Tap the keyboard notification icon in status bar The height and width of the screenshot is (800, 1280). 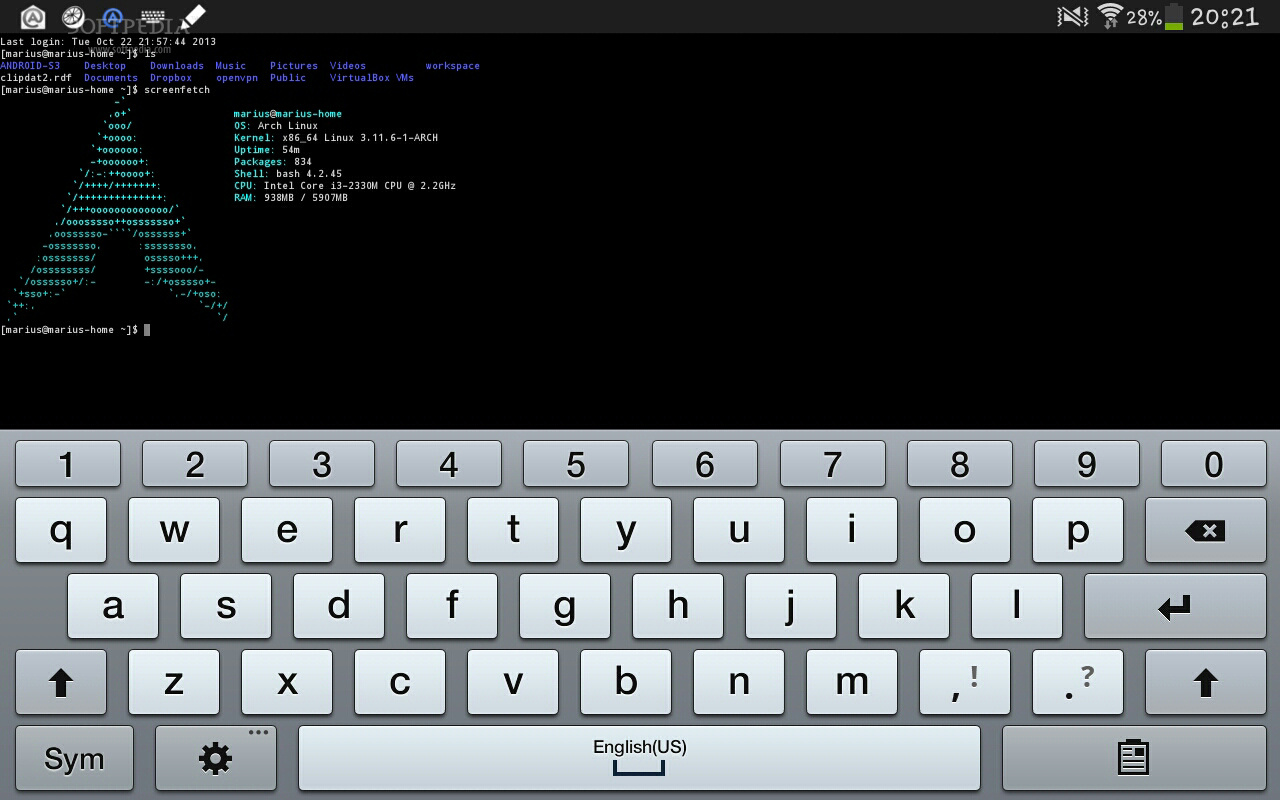[x=152, y=17]
